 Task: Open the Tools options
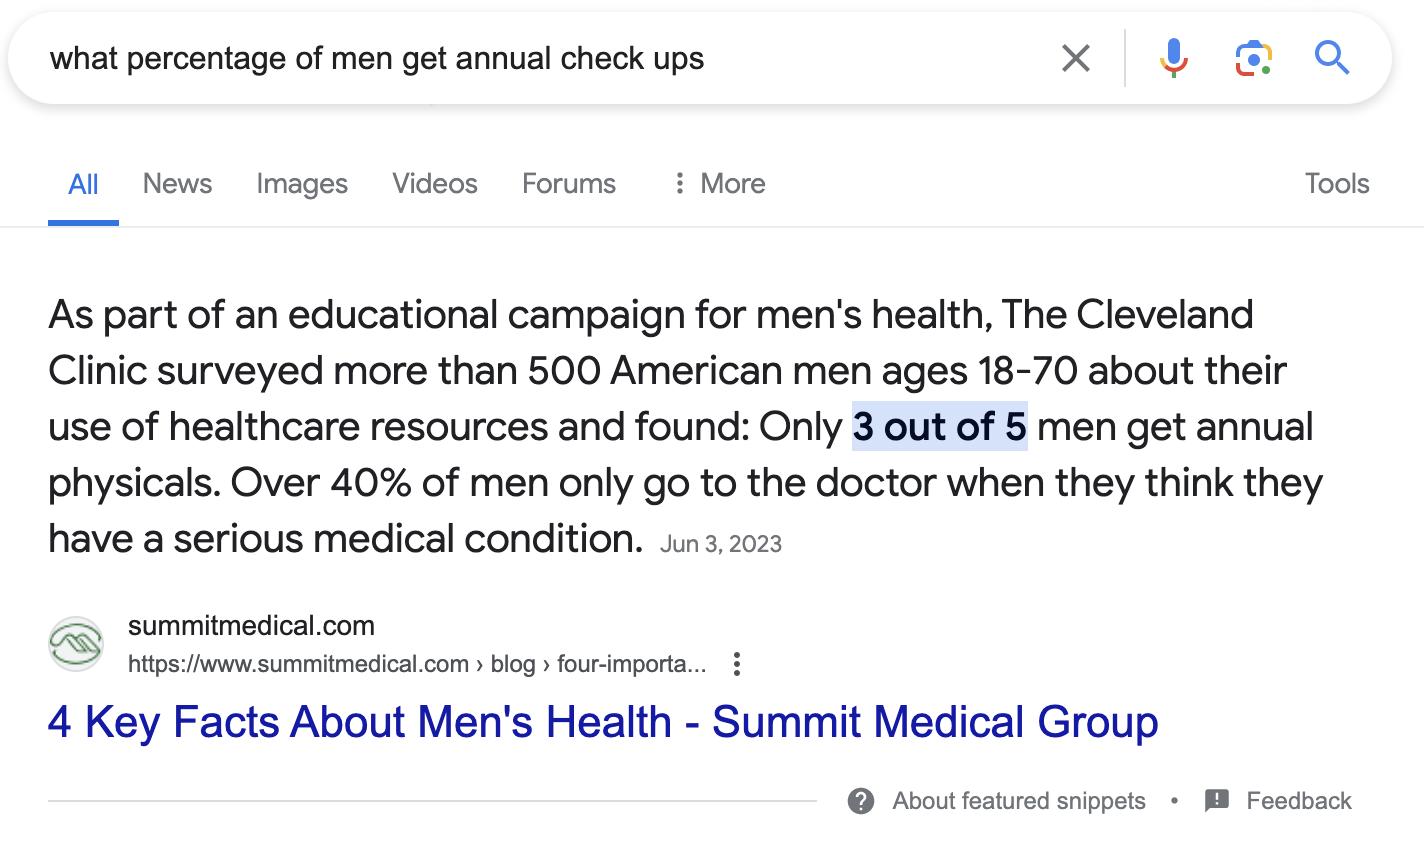click(x=1337, y=184)
